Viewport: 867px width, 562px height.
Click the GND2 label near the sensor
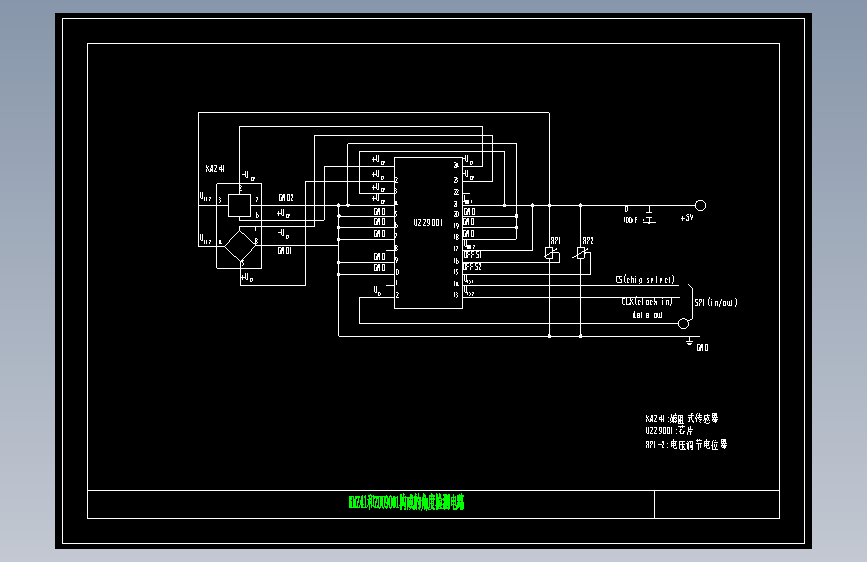tap(286, 197)
